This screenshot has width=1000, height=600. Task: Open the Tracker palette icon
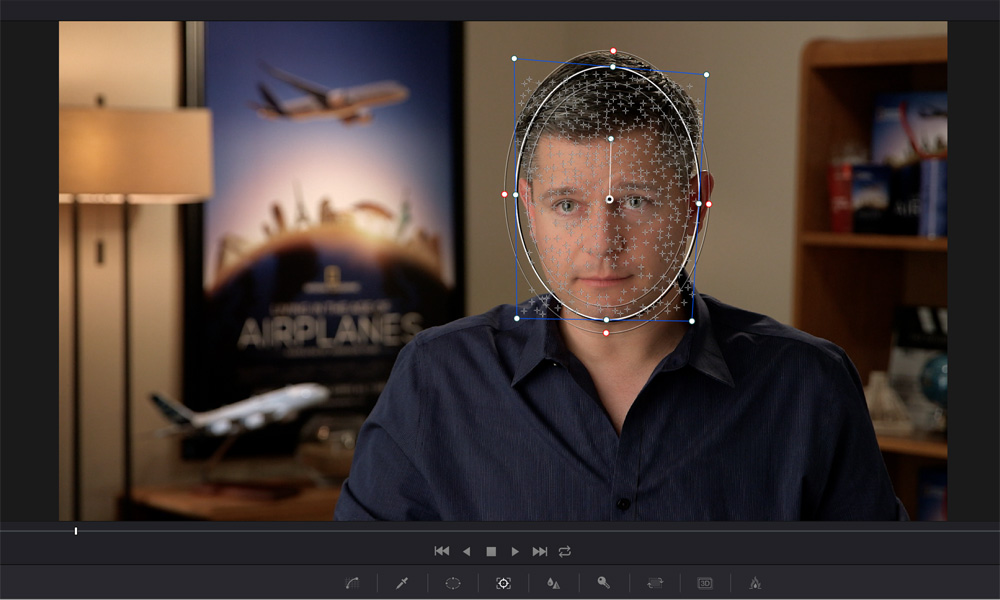(x=503, y=582)
